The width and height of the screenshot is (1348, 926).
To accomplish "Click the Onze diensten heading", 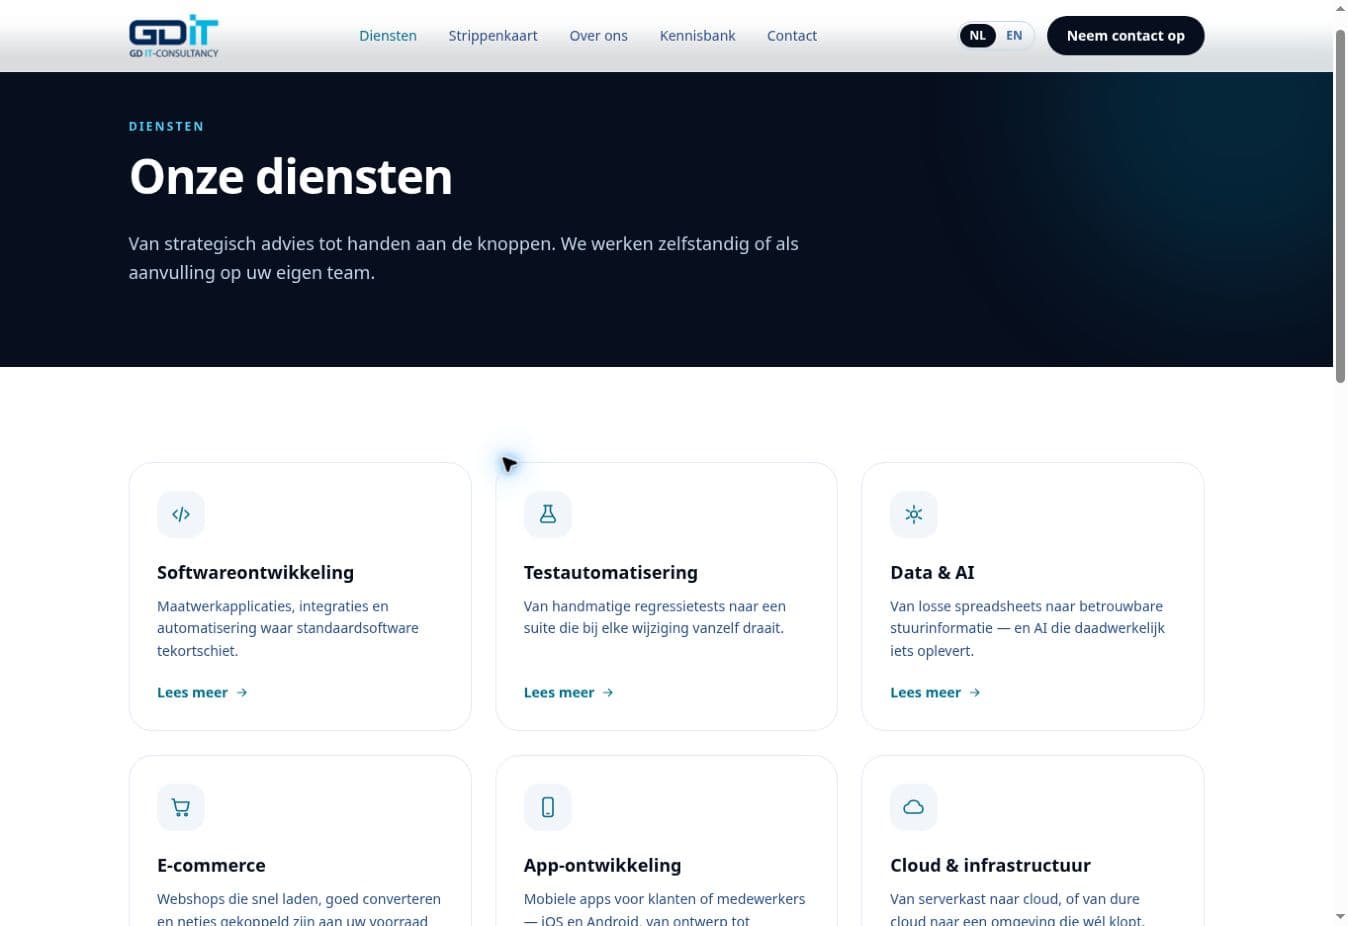I will 291,177.
